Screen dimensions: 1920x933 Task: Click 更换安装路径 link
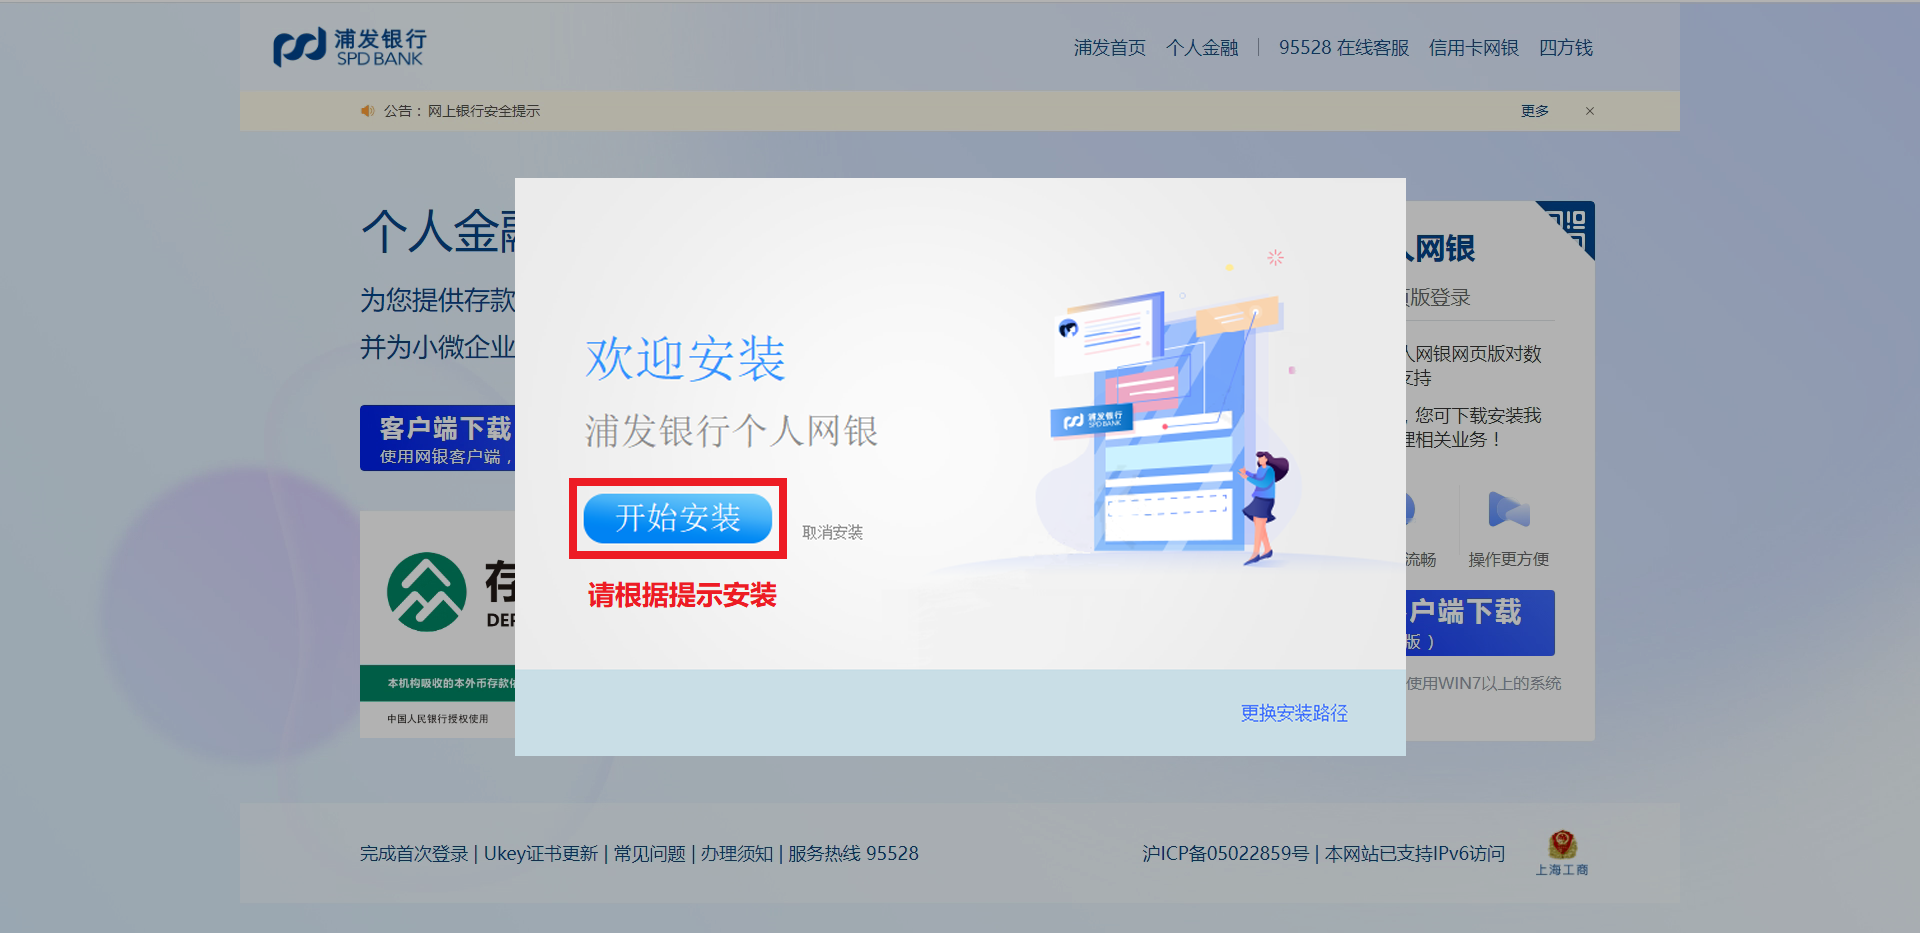[x=1294, y=713]
